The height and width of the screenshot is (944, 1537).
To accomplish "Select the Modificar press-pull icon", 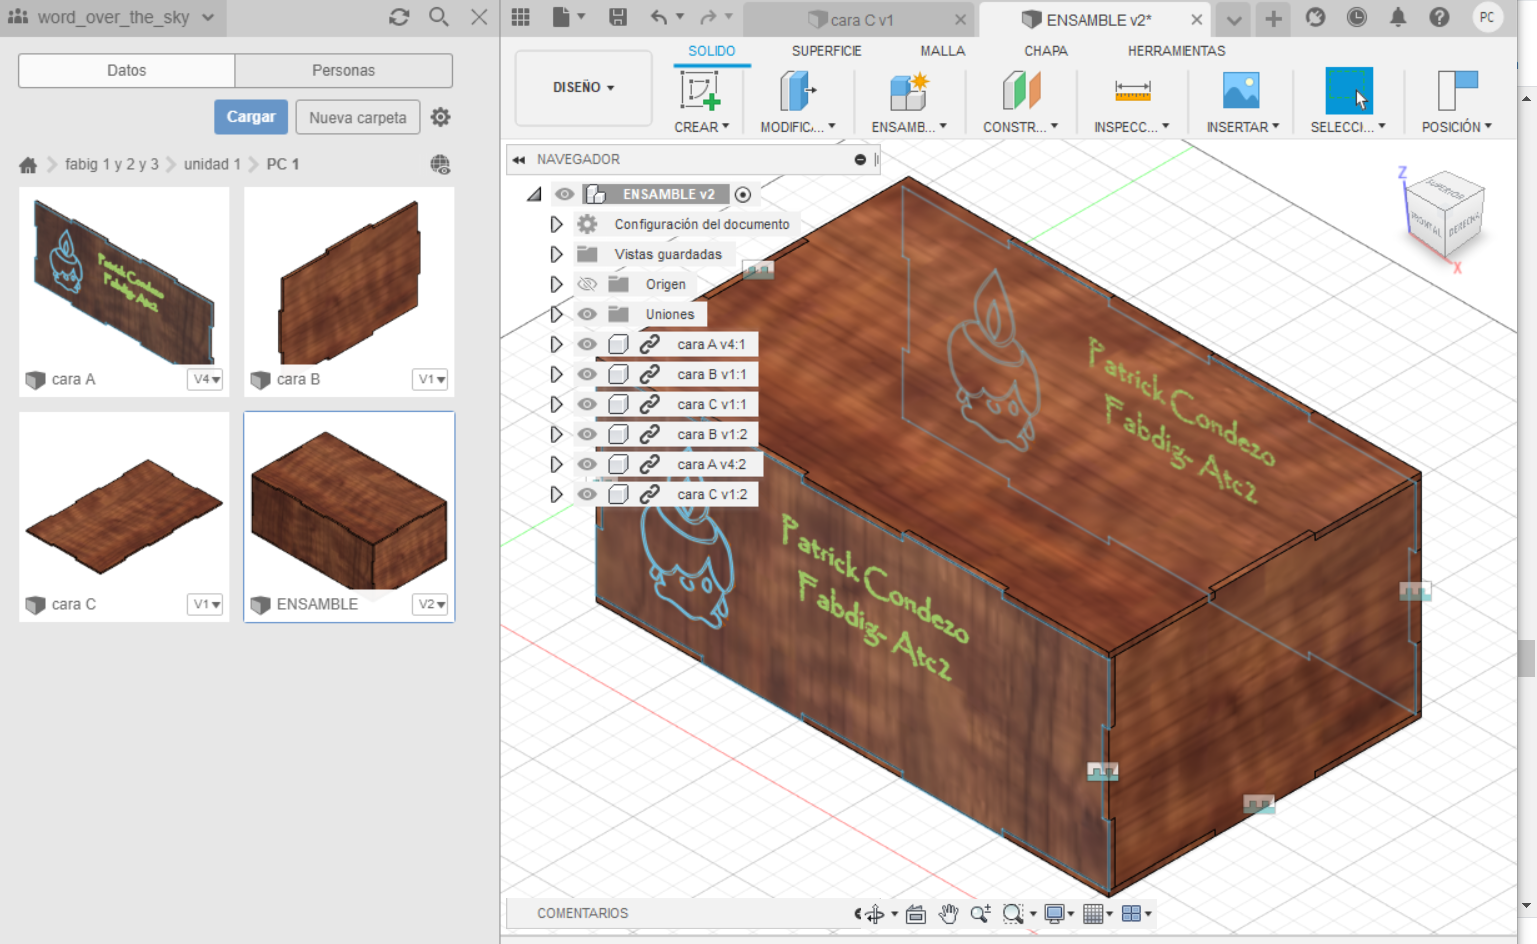I will click(x=796, y=91).
